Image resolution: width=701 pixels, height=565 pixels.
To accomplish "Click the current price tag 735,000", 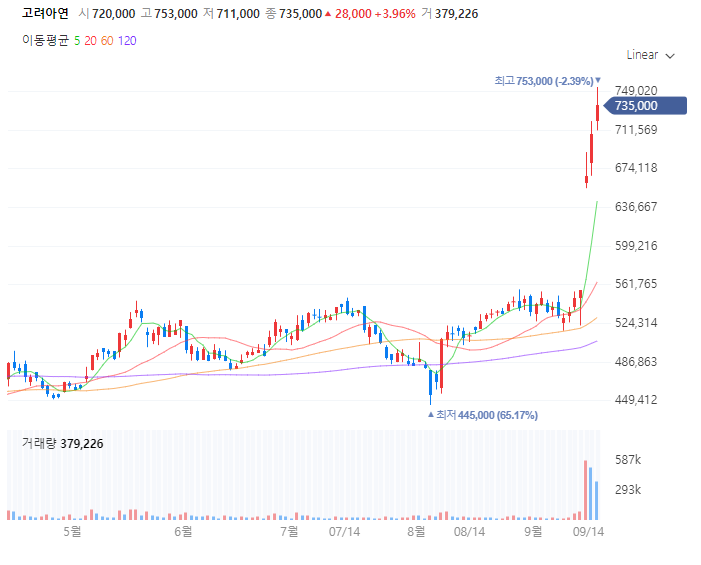I will point(645,106).
